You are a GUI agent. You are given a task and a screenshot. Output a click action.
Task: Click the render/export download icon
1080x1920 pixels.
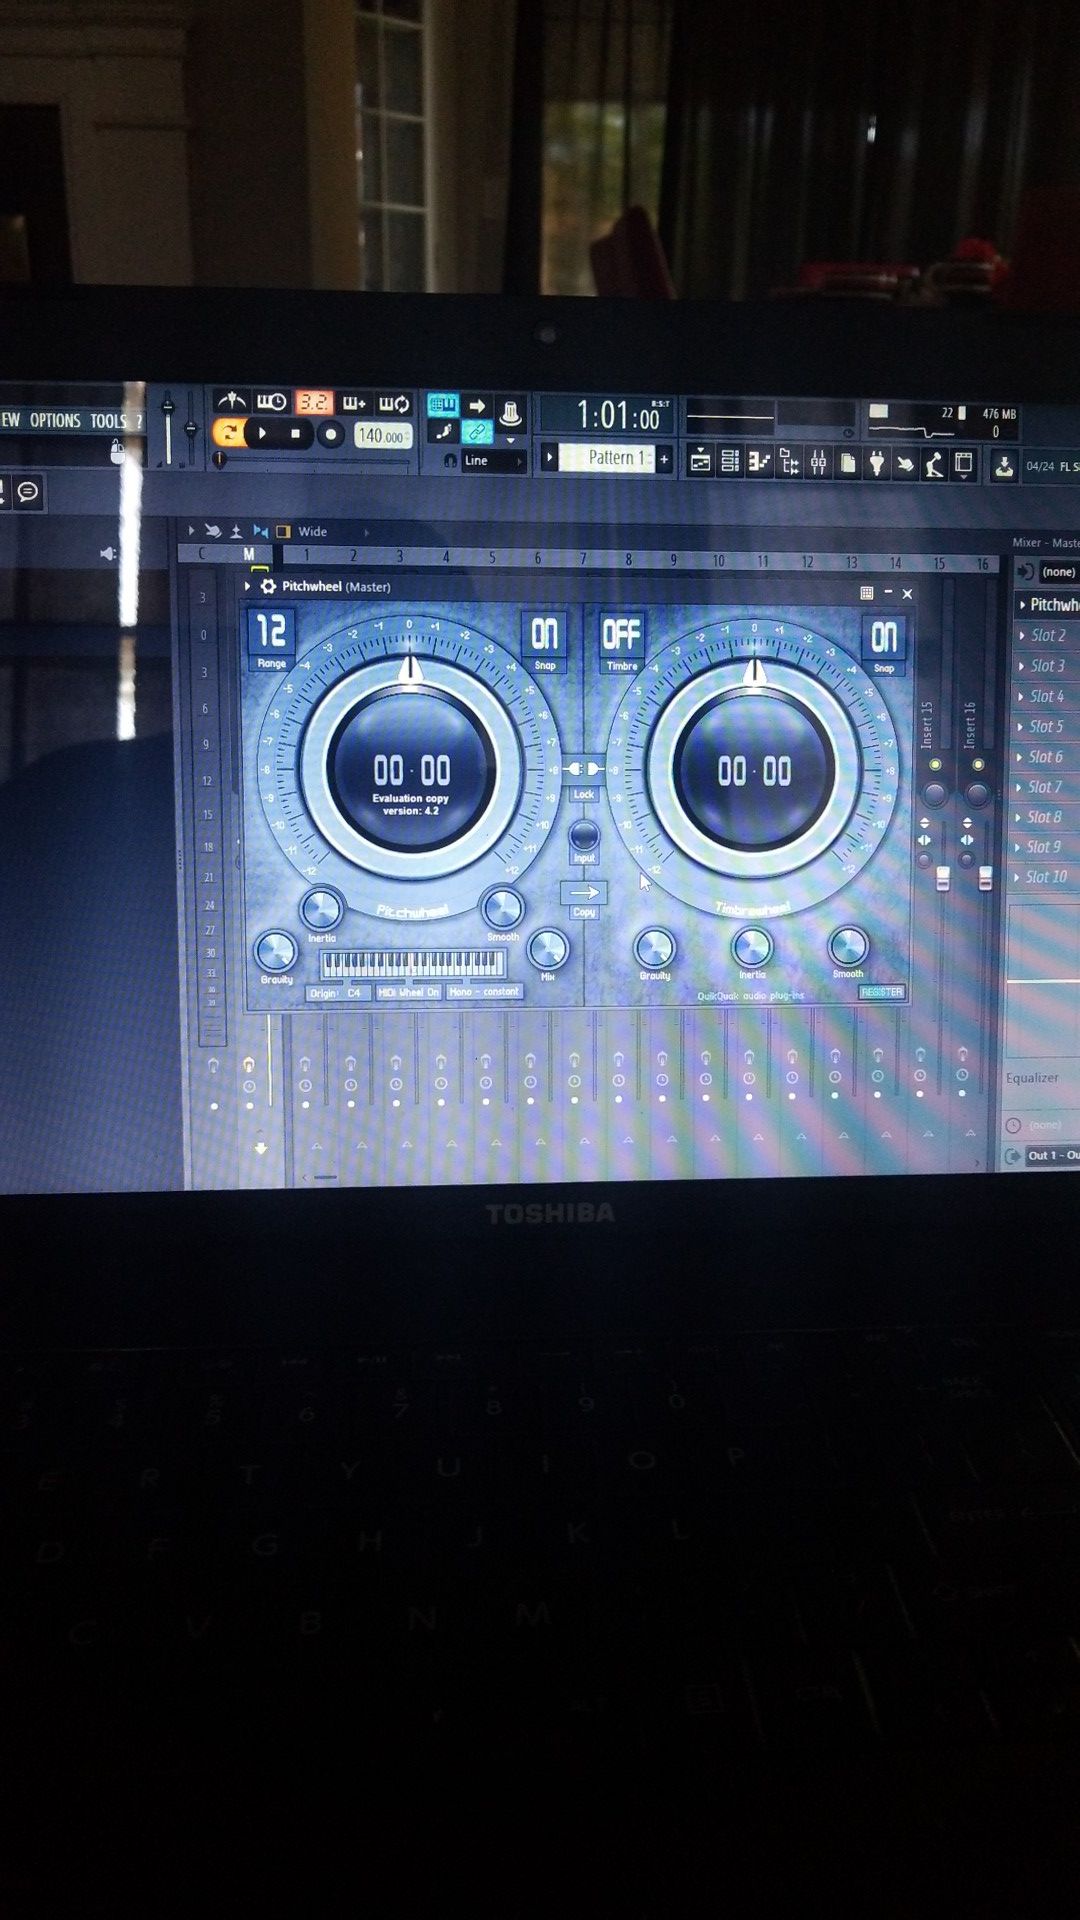point(1003,465)
